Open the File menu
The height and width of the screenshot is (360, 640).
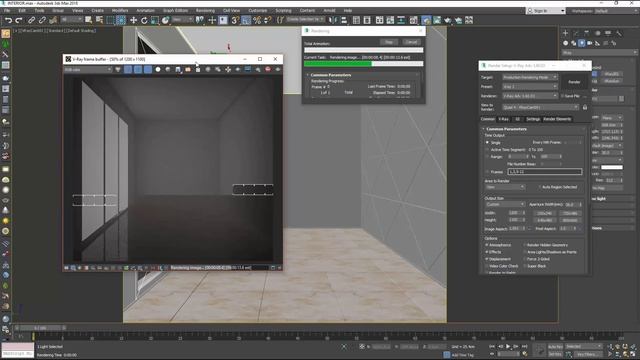coord(7,11)
